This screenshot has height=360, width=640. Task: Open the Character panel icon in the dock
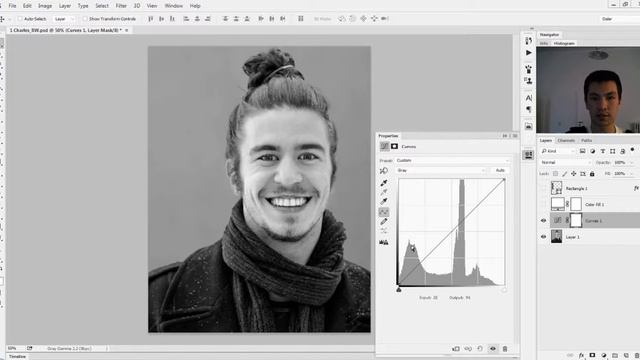529,98
